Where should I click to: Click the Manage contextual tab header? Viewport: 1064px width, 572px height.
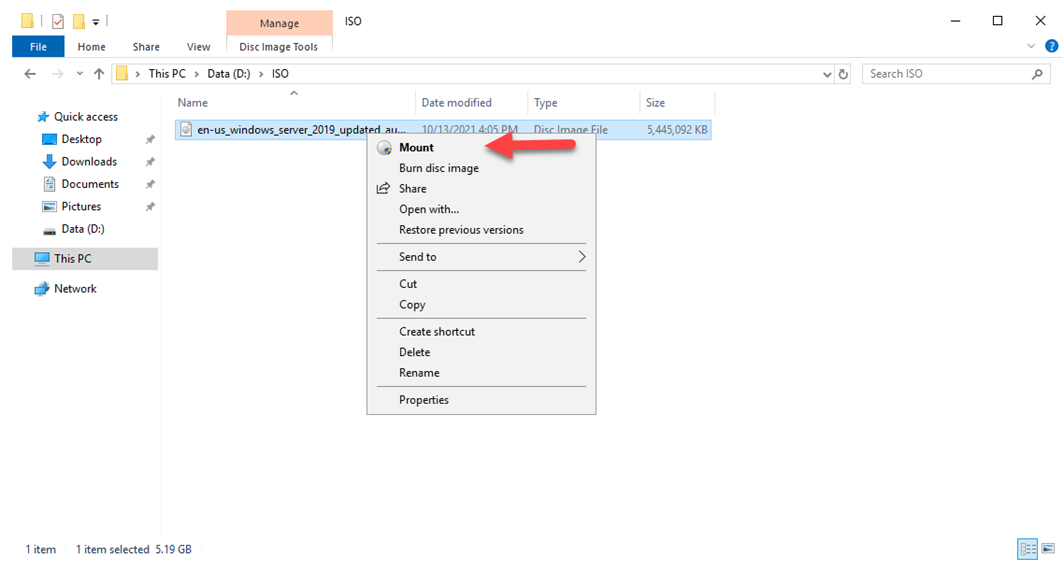coord(279,23)
